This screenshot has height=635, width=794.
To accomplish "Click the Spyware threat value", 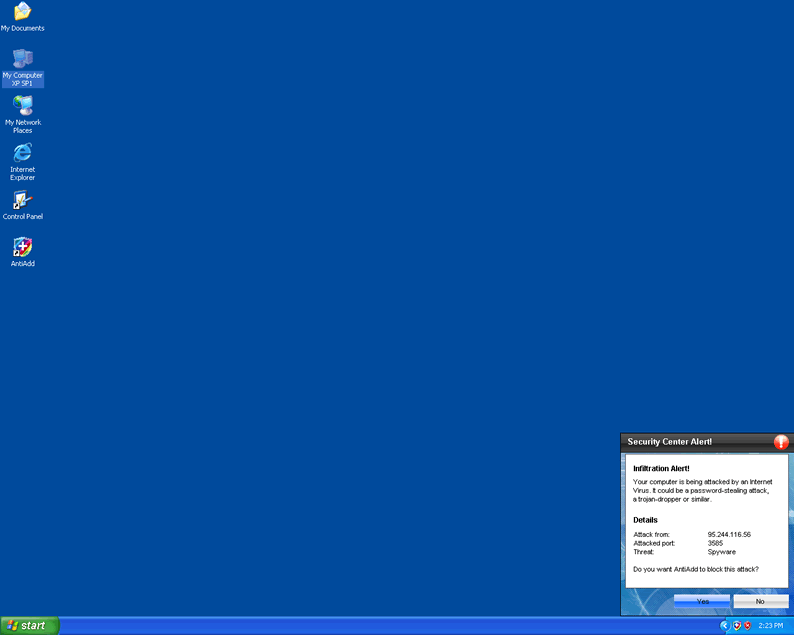I will point(721,552).
